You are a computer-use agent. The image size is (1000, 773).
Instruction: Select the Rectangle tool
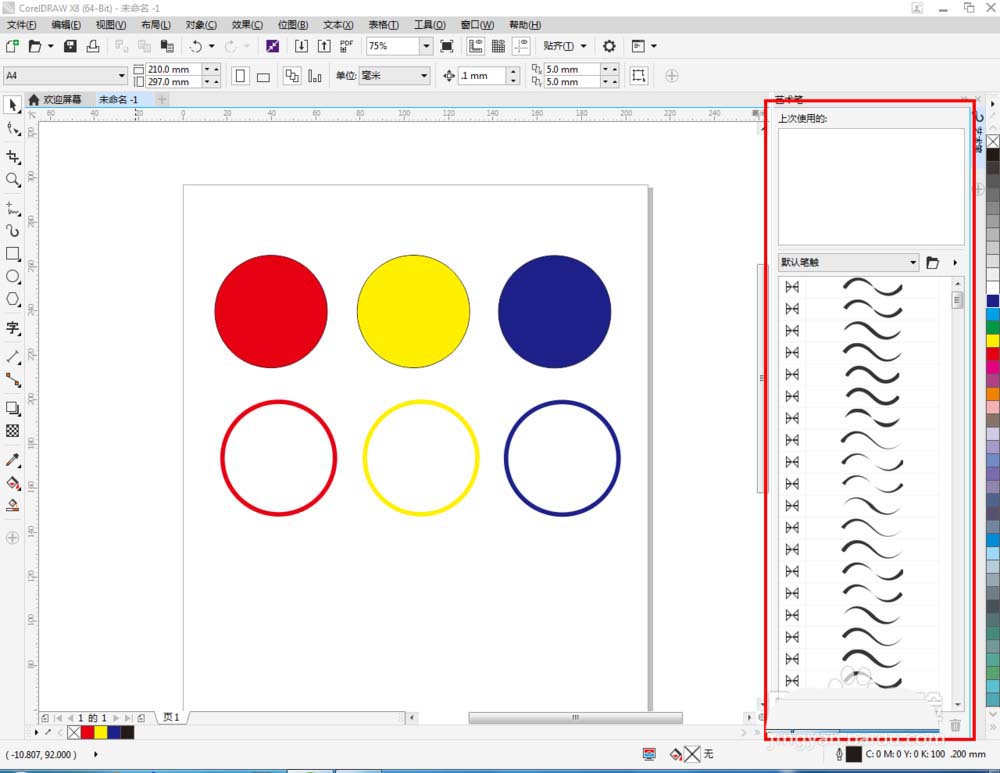(13, 253)
